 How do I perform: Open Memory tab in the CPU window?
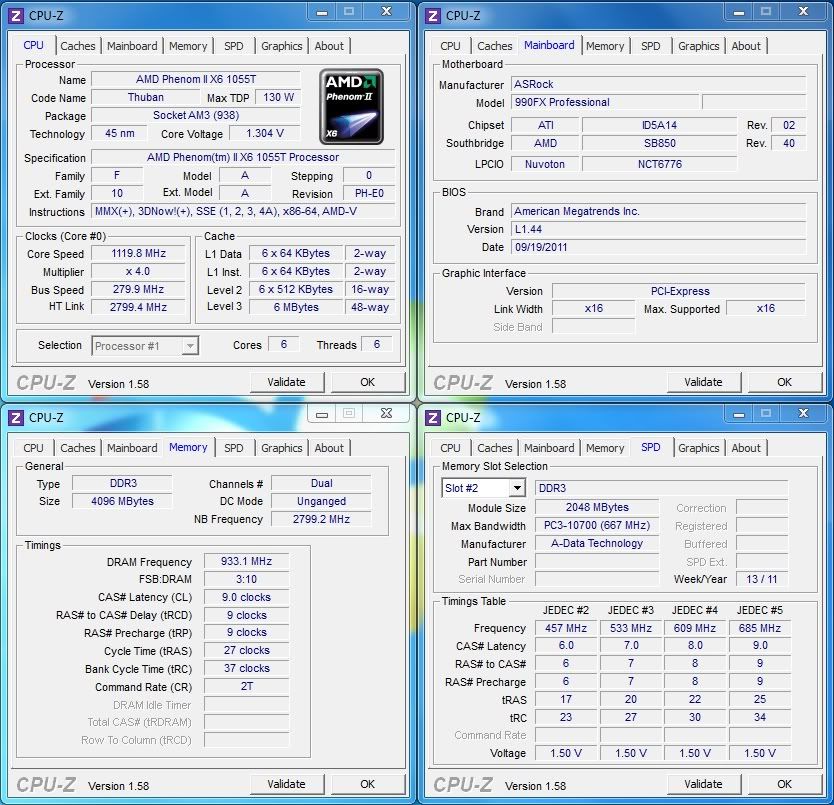(x=188, y=46)
